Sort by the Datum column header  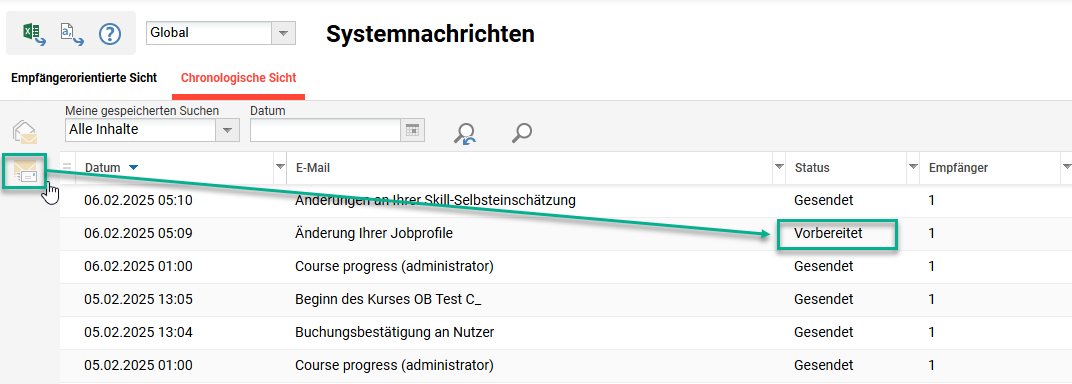pyautogui.click(x=103, y=167)
